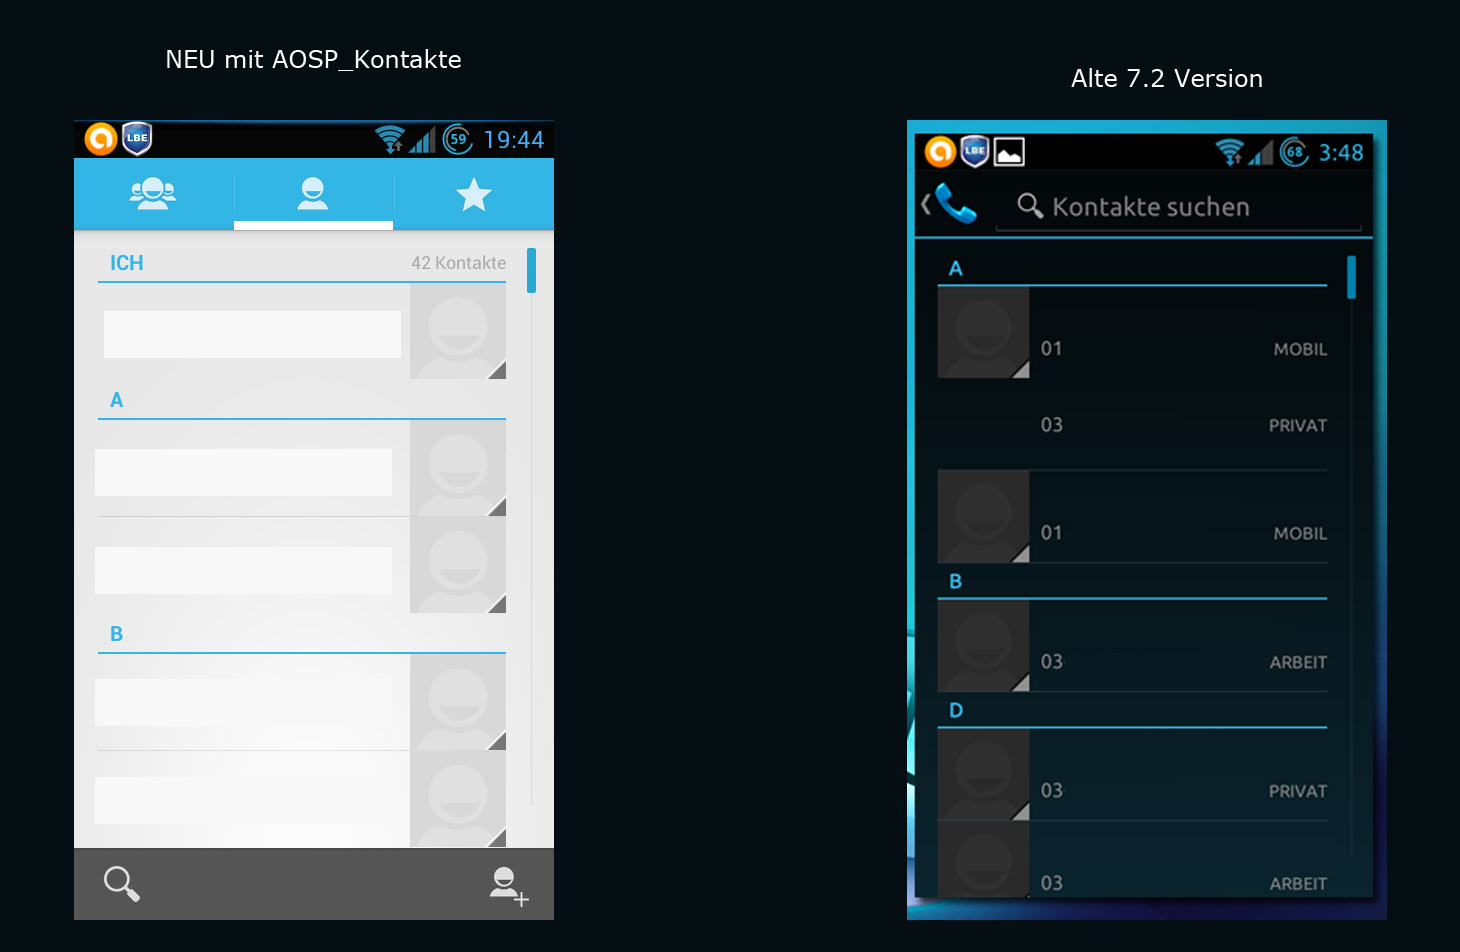The height and width of the screenshot is (952, 1460).
Task: Tap the blue scrollbar handle in the dark contact list
Action: (1351, 278)
